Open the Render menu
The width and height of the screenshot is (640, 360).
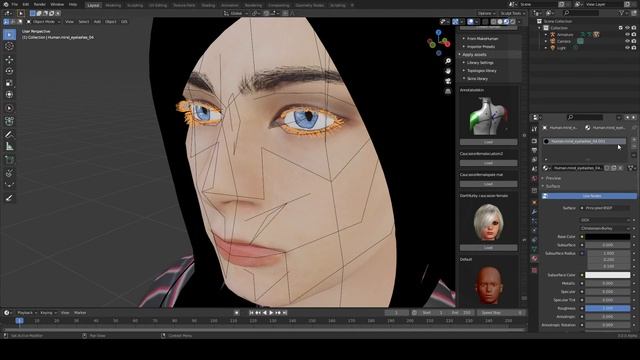click(x=40, y=4)
